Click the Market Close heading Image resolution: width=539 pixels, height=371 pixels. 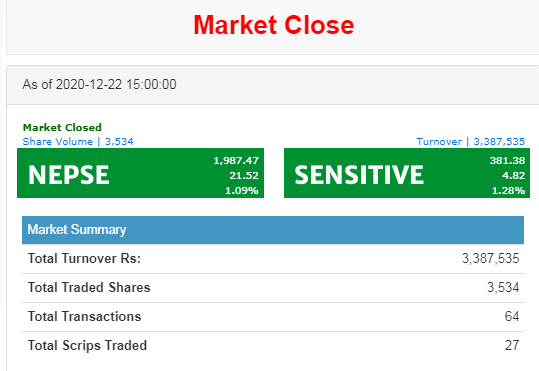pyautogui.click(x=274, y=25)
